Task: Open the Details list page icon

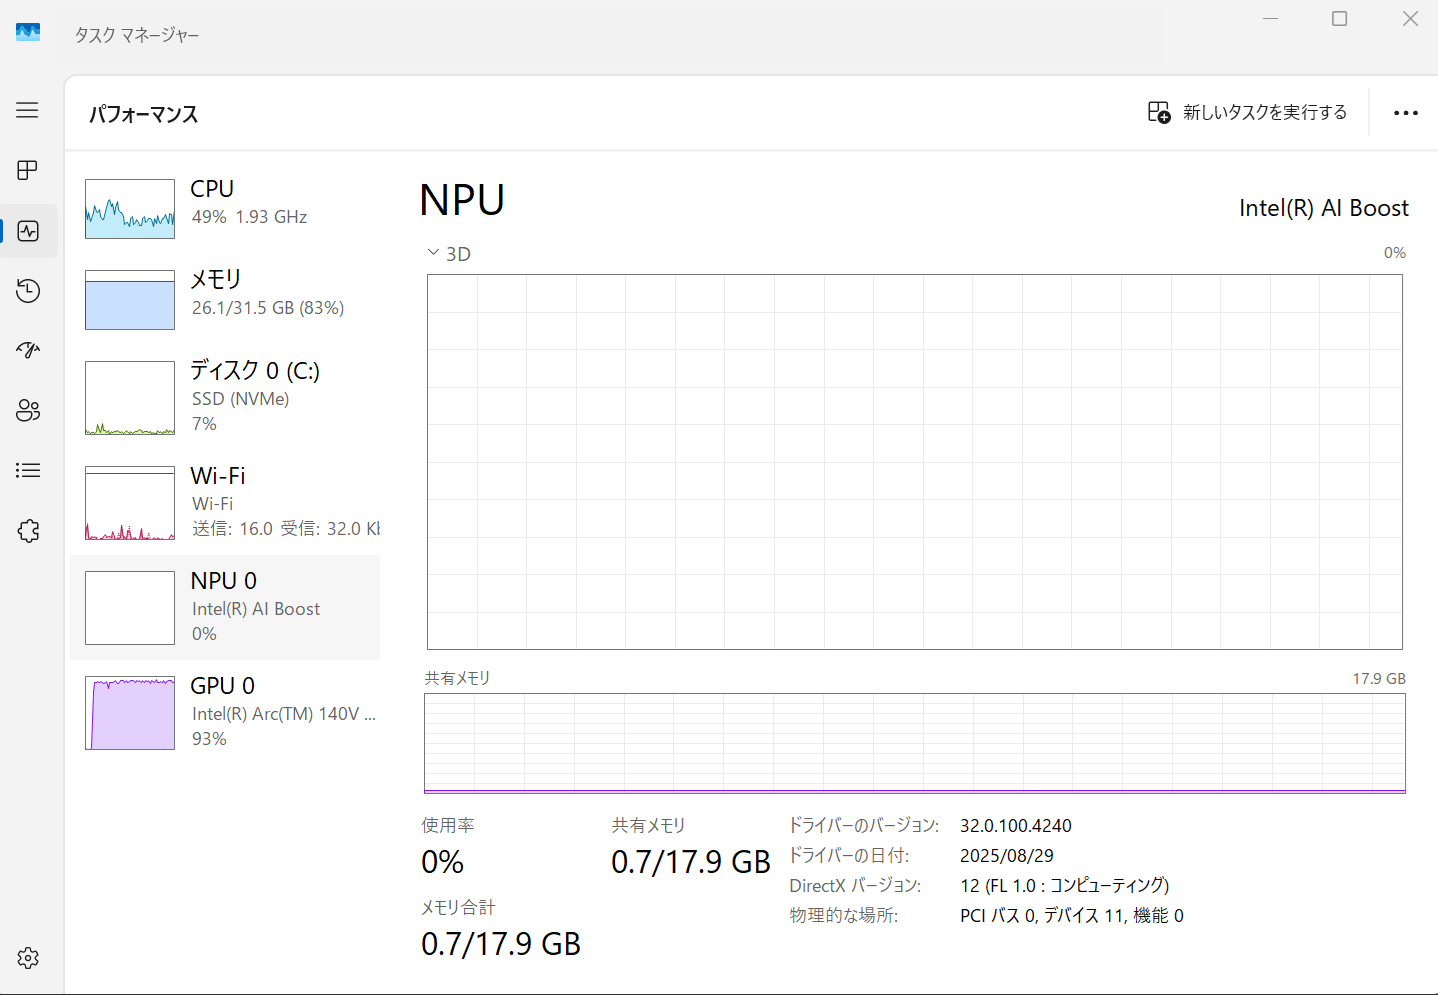Action: click(28, 470)
